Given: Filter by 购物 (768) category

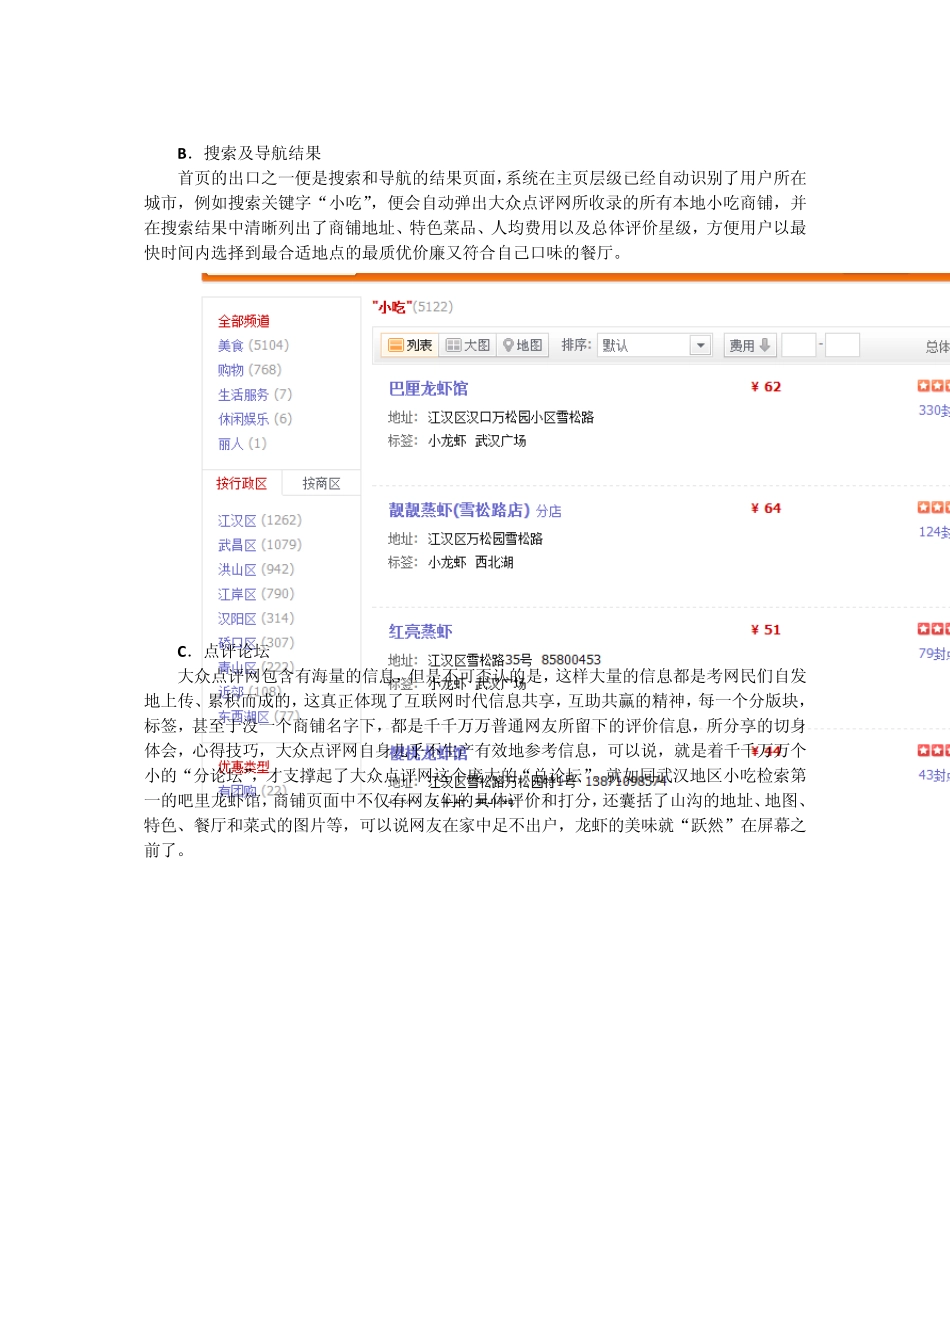Looking at the screenshot, I should point(249,370).
